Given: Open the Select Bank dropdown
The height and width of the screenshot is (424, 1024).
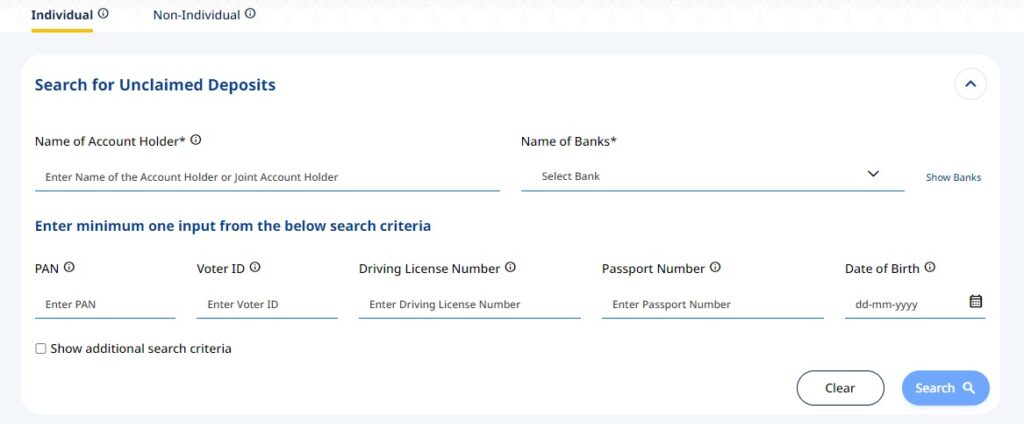Looking at the screenshot, I should (712, 176).
